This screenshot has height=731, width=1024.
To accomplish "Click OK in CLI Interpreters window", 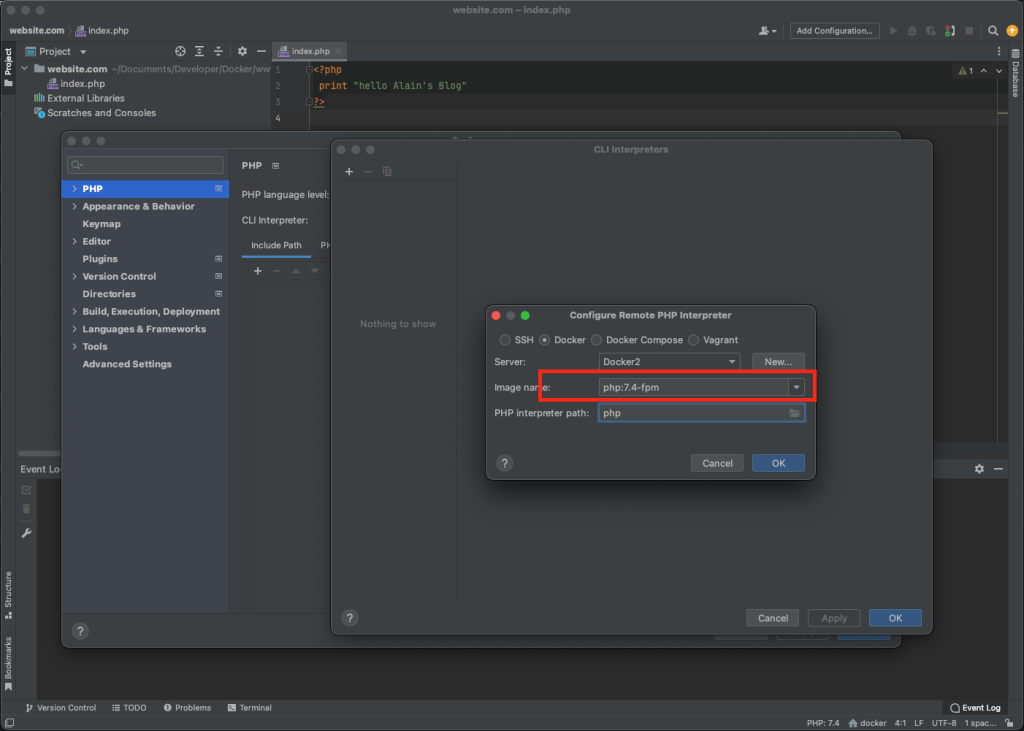I will pyautogui.click(x=895, y=618).
